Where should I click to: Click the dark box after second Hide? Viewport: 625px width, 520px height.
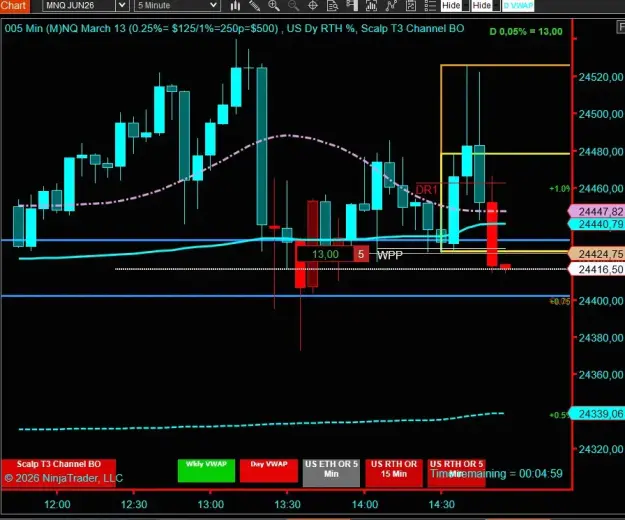point(496,6)
